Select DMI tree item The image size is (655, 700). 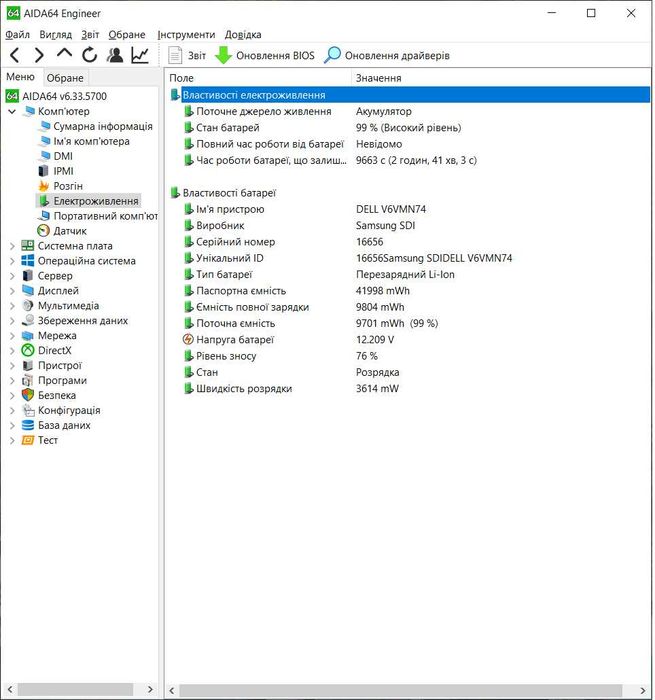click(63, 156)
